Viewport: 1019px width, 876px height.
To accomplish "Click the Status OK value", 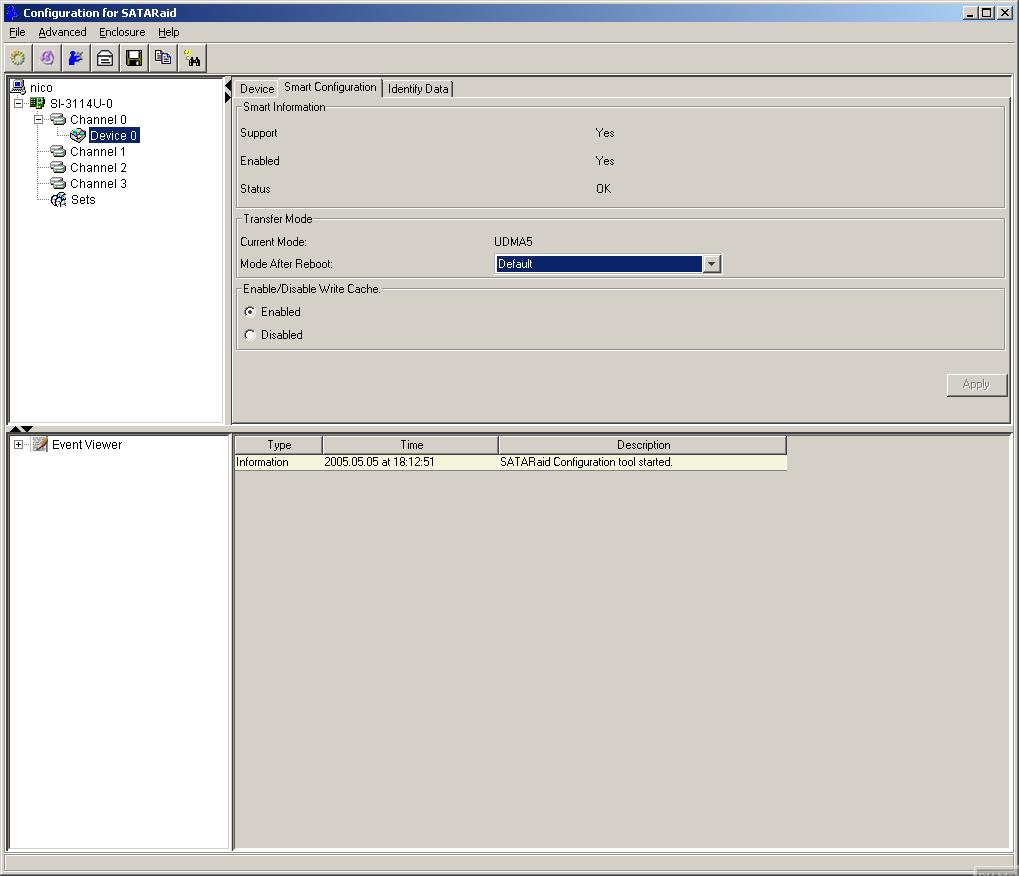I will (x=603, y=188).
